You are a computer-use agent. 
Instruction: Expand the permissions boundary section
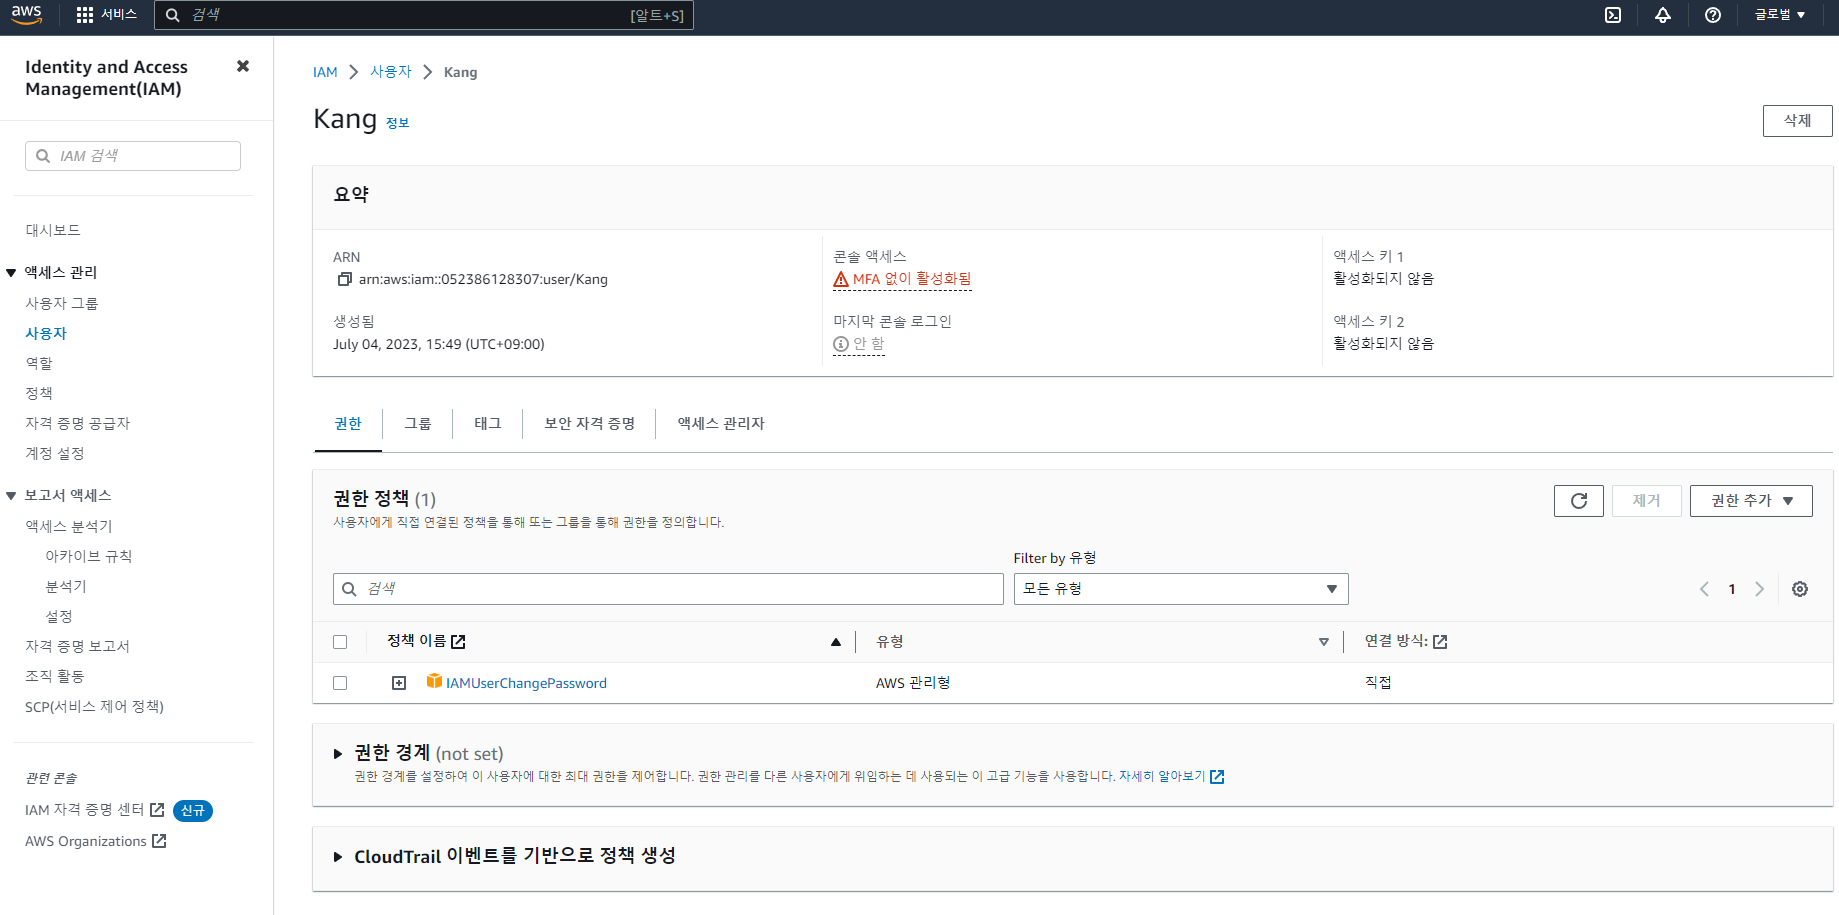coord(338,754)
